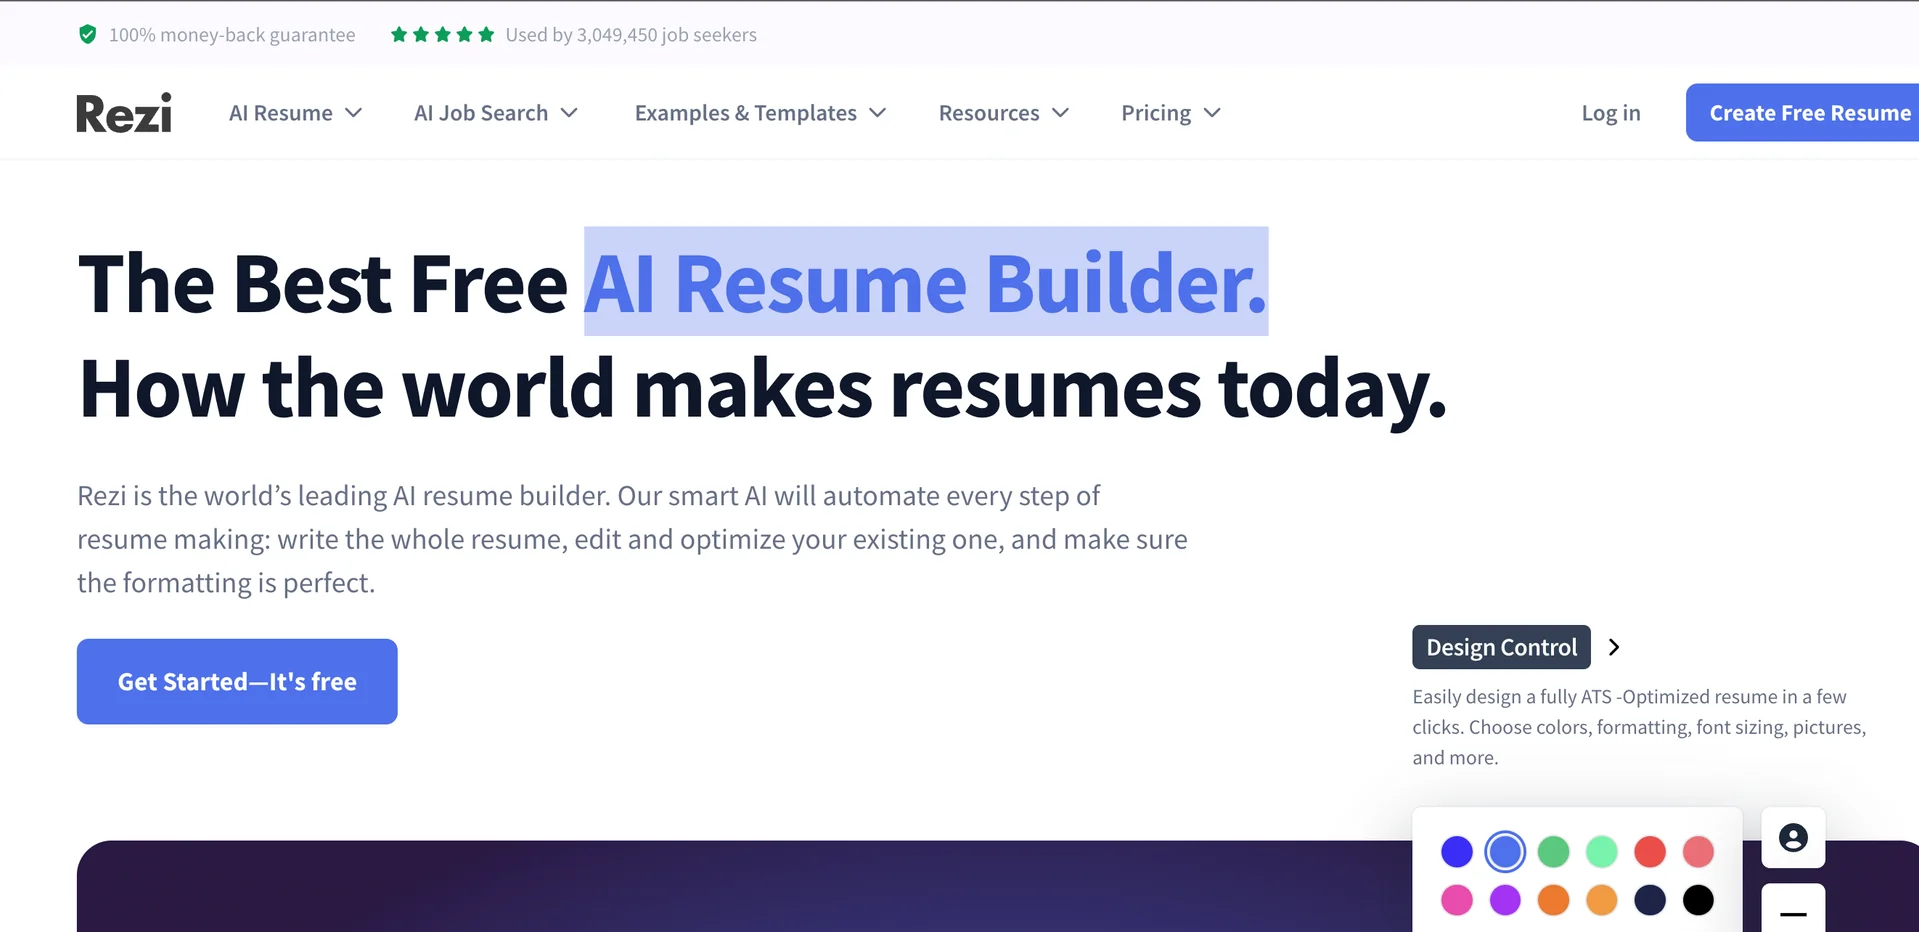Pick the purple color swatch
The image size is (1919, 932).
[x=1505, y=900]
